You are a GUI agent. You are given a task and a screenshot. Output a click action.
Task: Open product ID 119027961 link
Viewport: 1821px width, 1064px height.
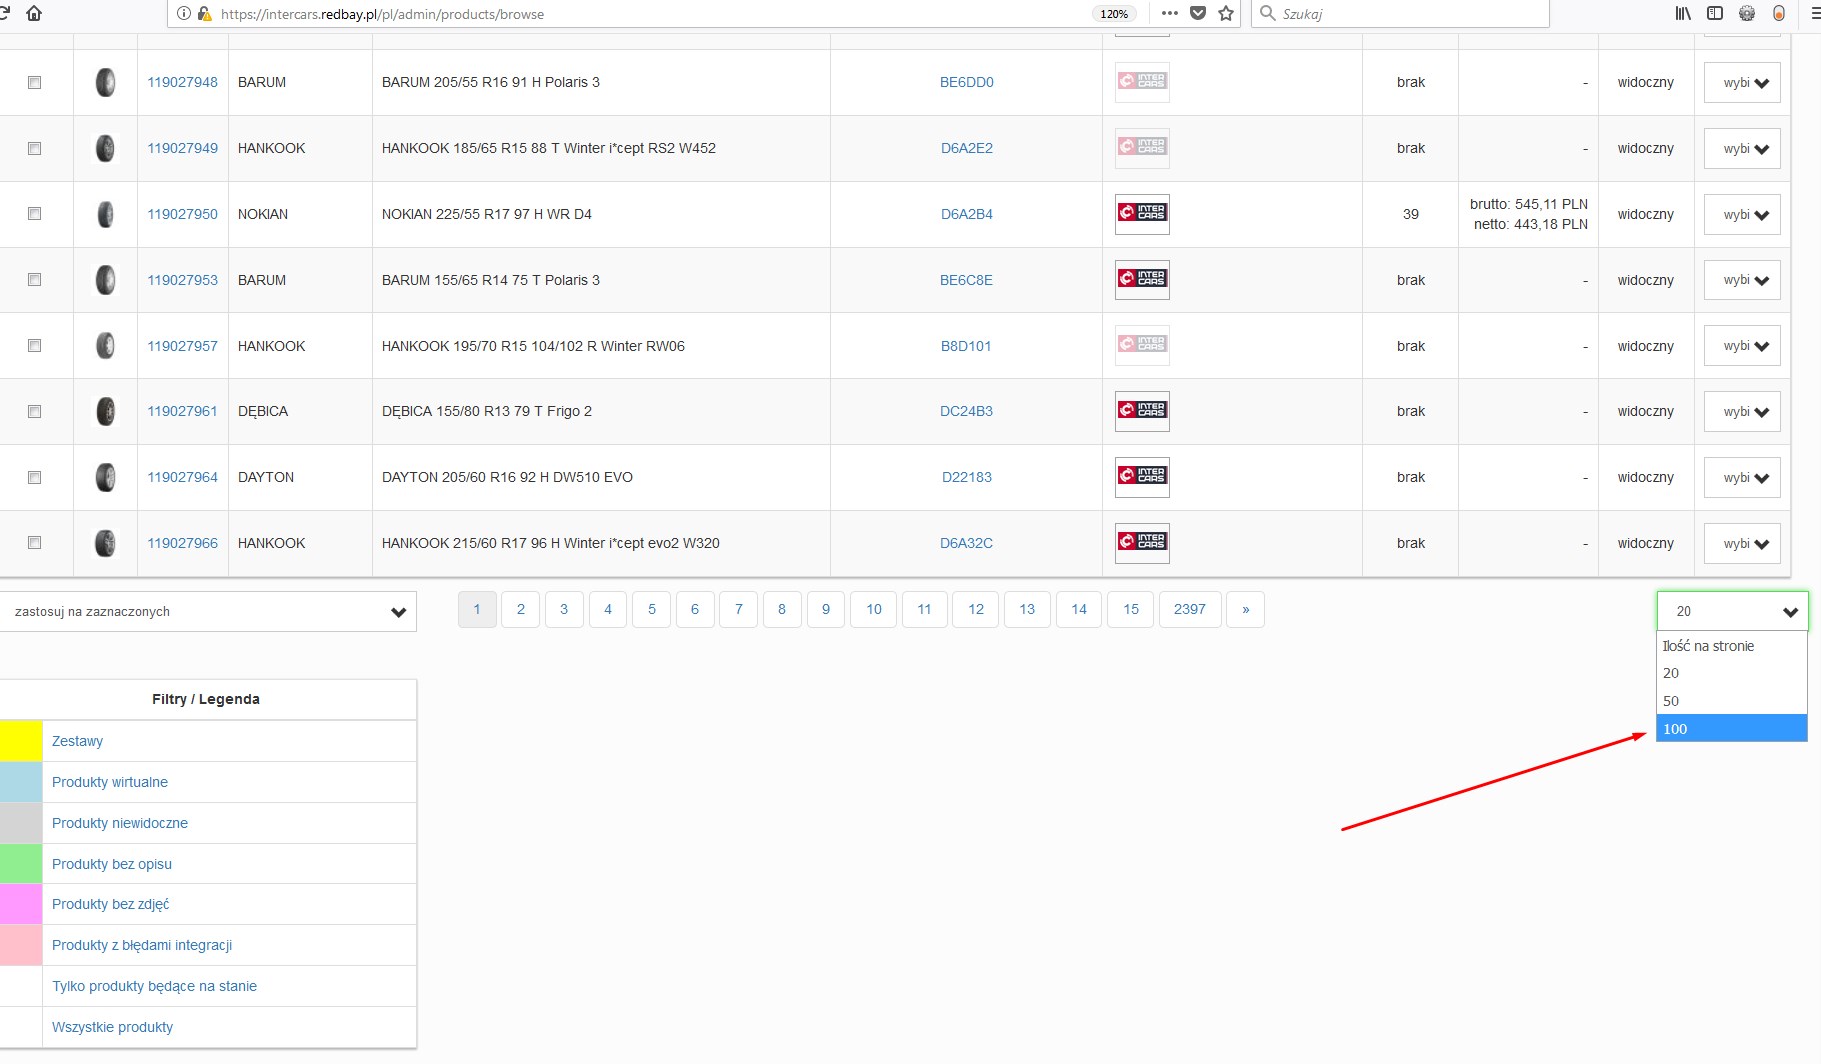coord(182,411)
